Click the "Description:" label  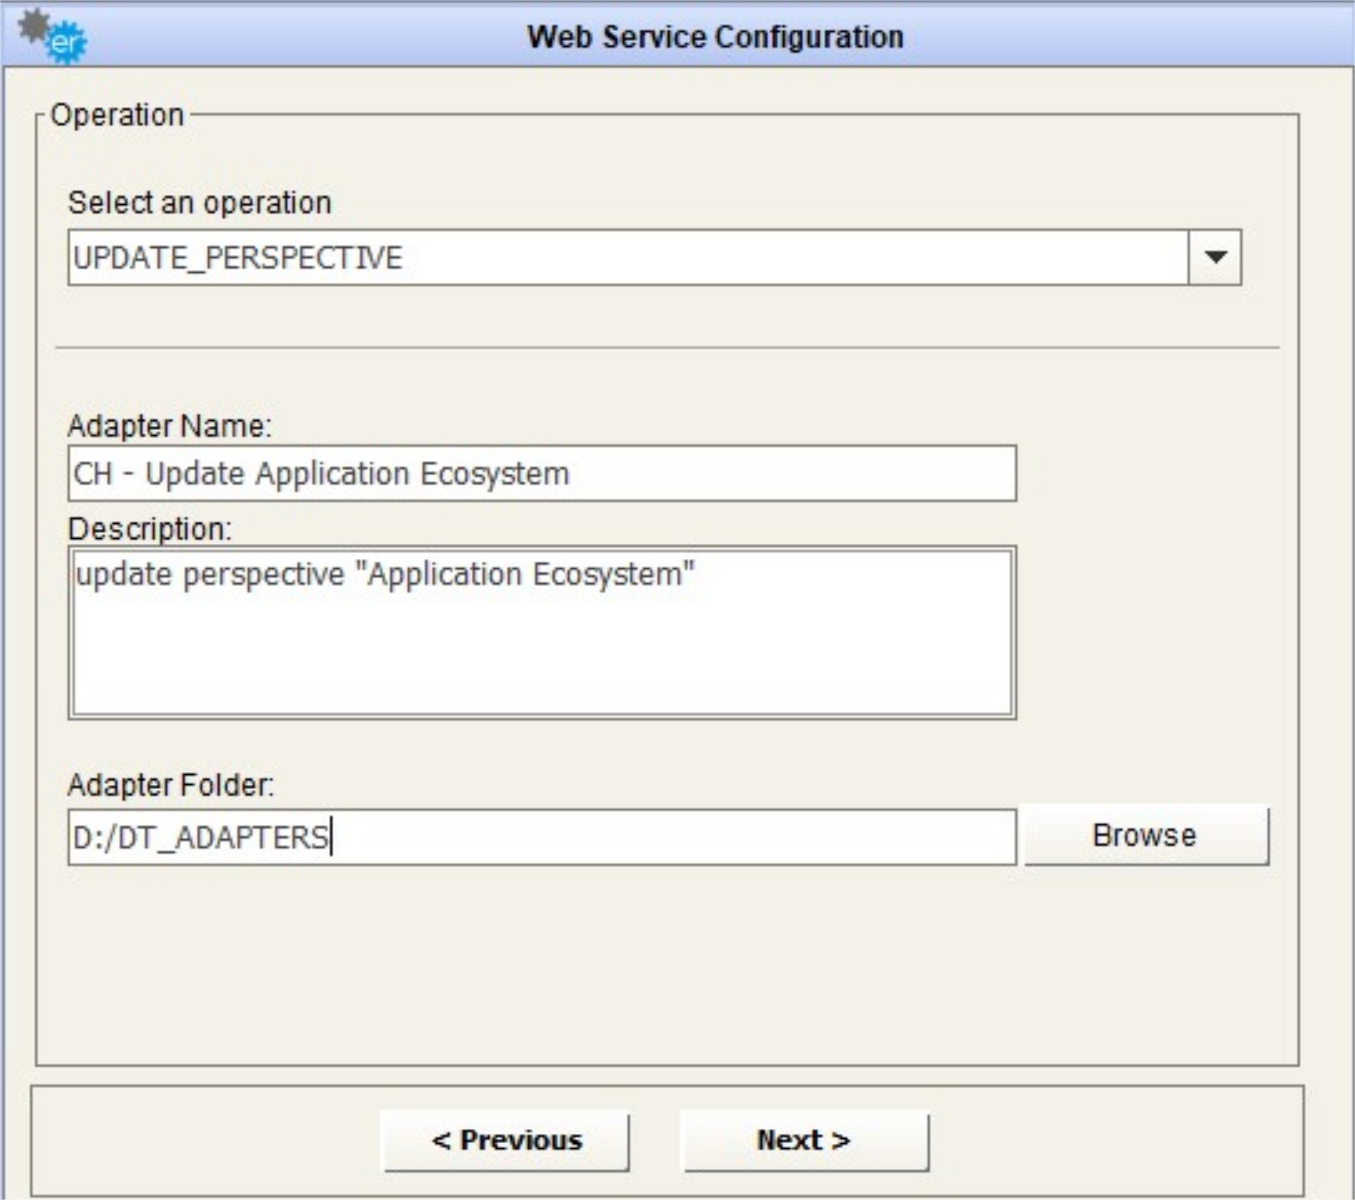149,529
